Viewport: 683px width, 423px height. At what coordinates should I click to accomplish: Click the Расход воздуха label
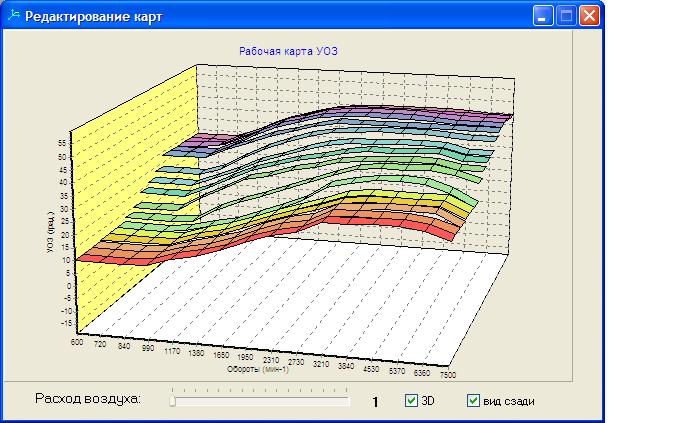click(x=88, y=400)
